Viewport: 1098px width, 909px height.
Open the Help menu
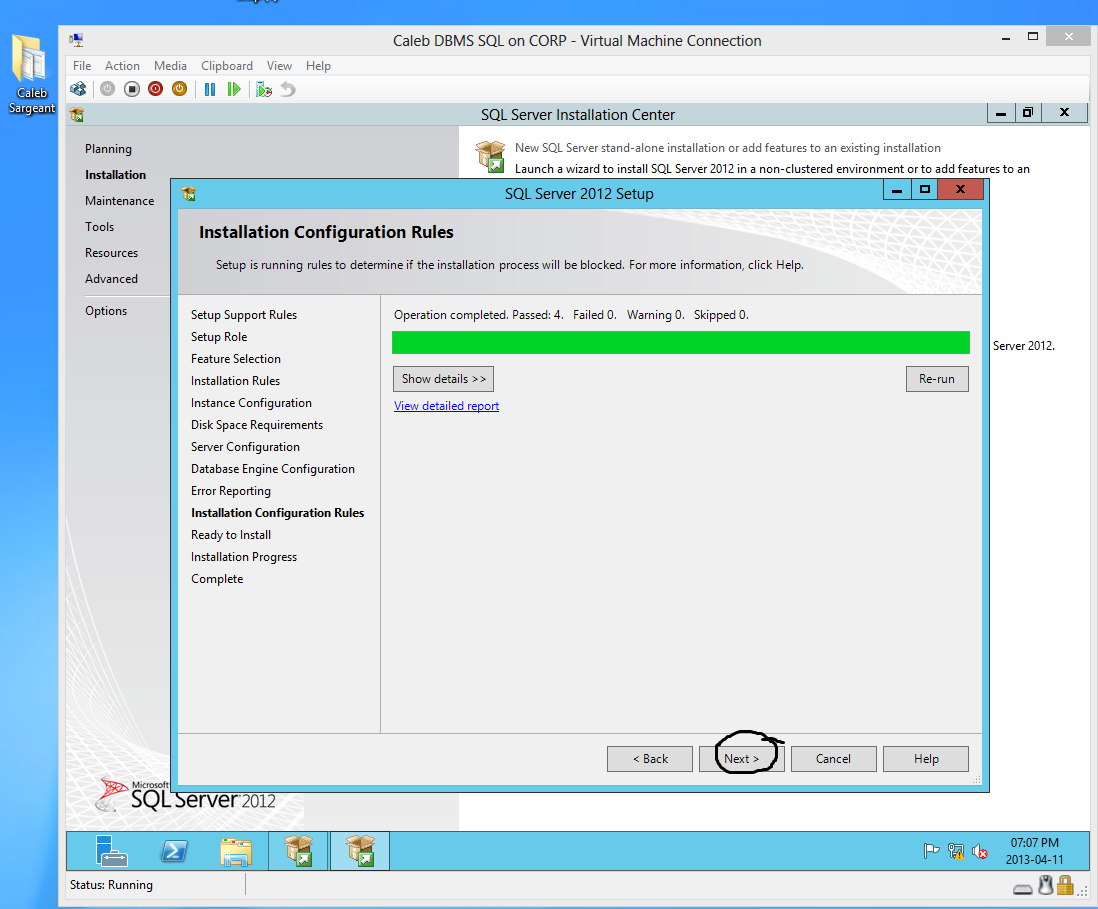coord(318,66)
